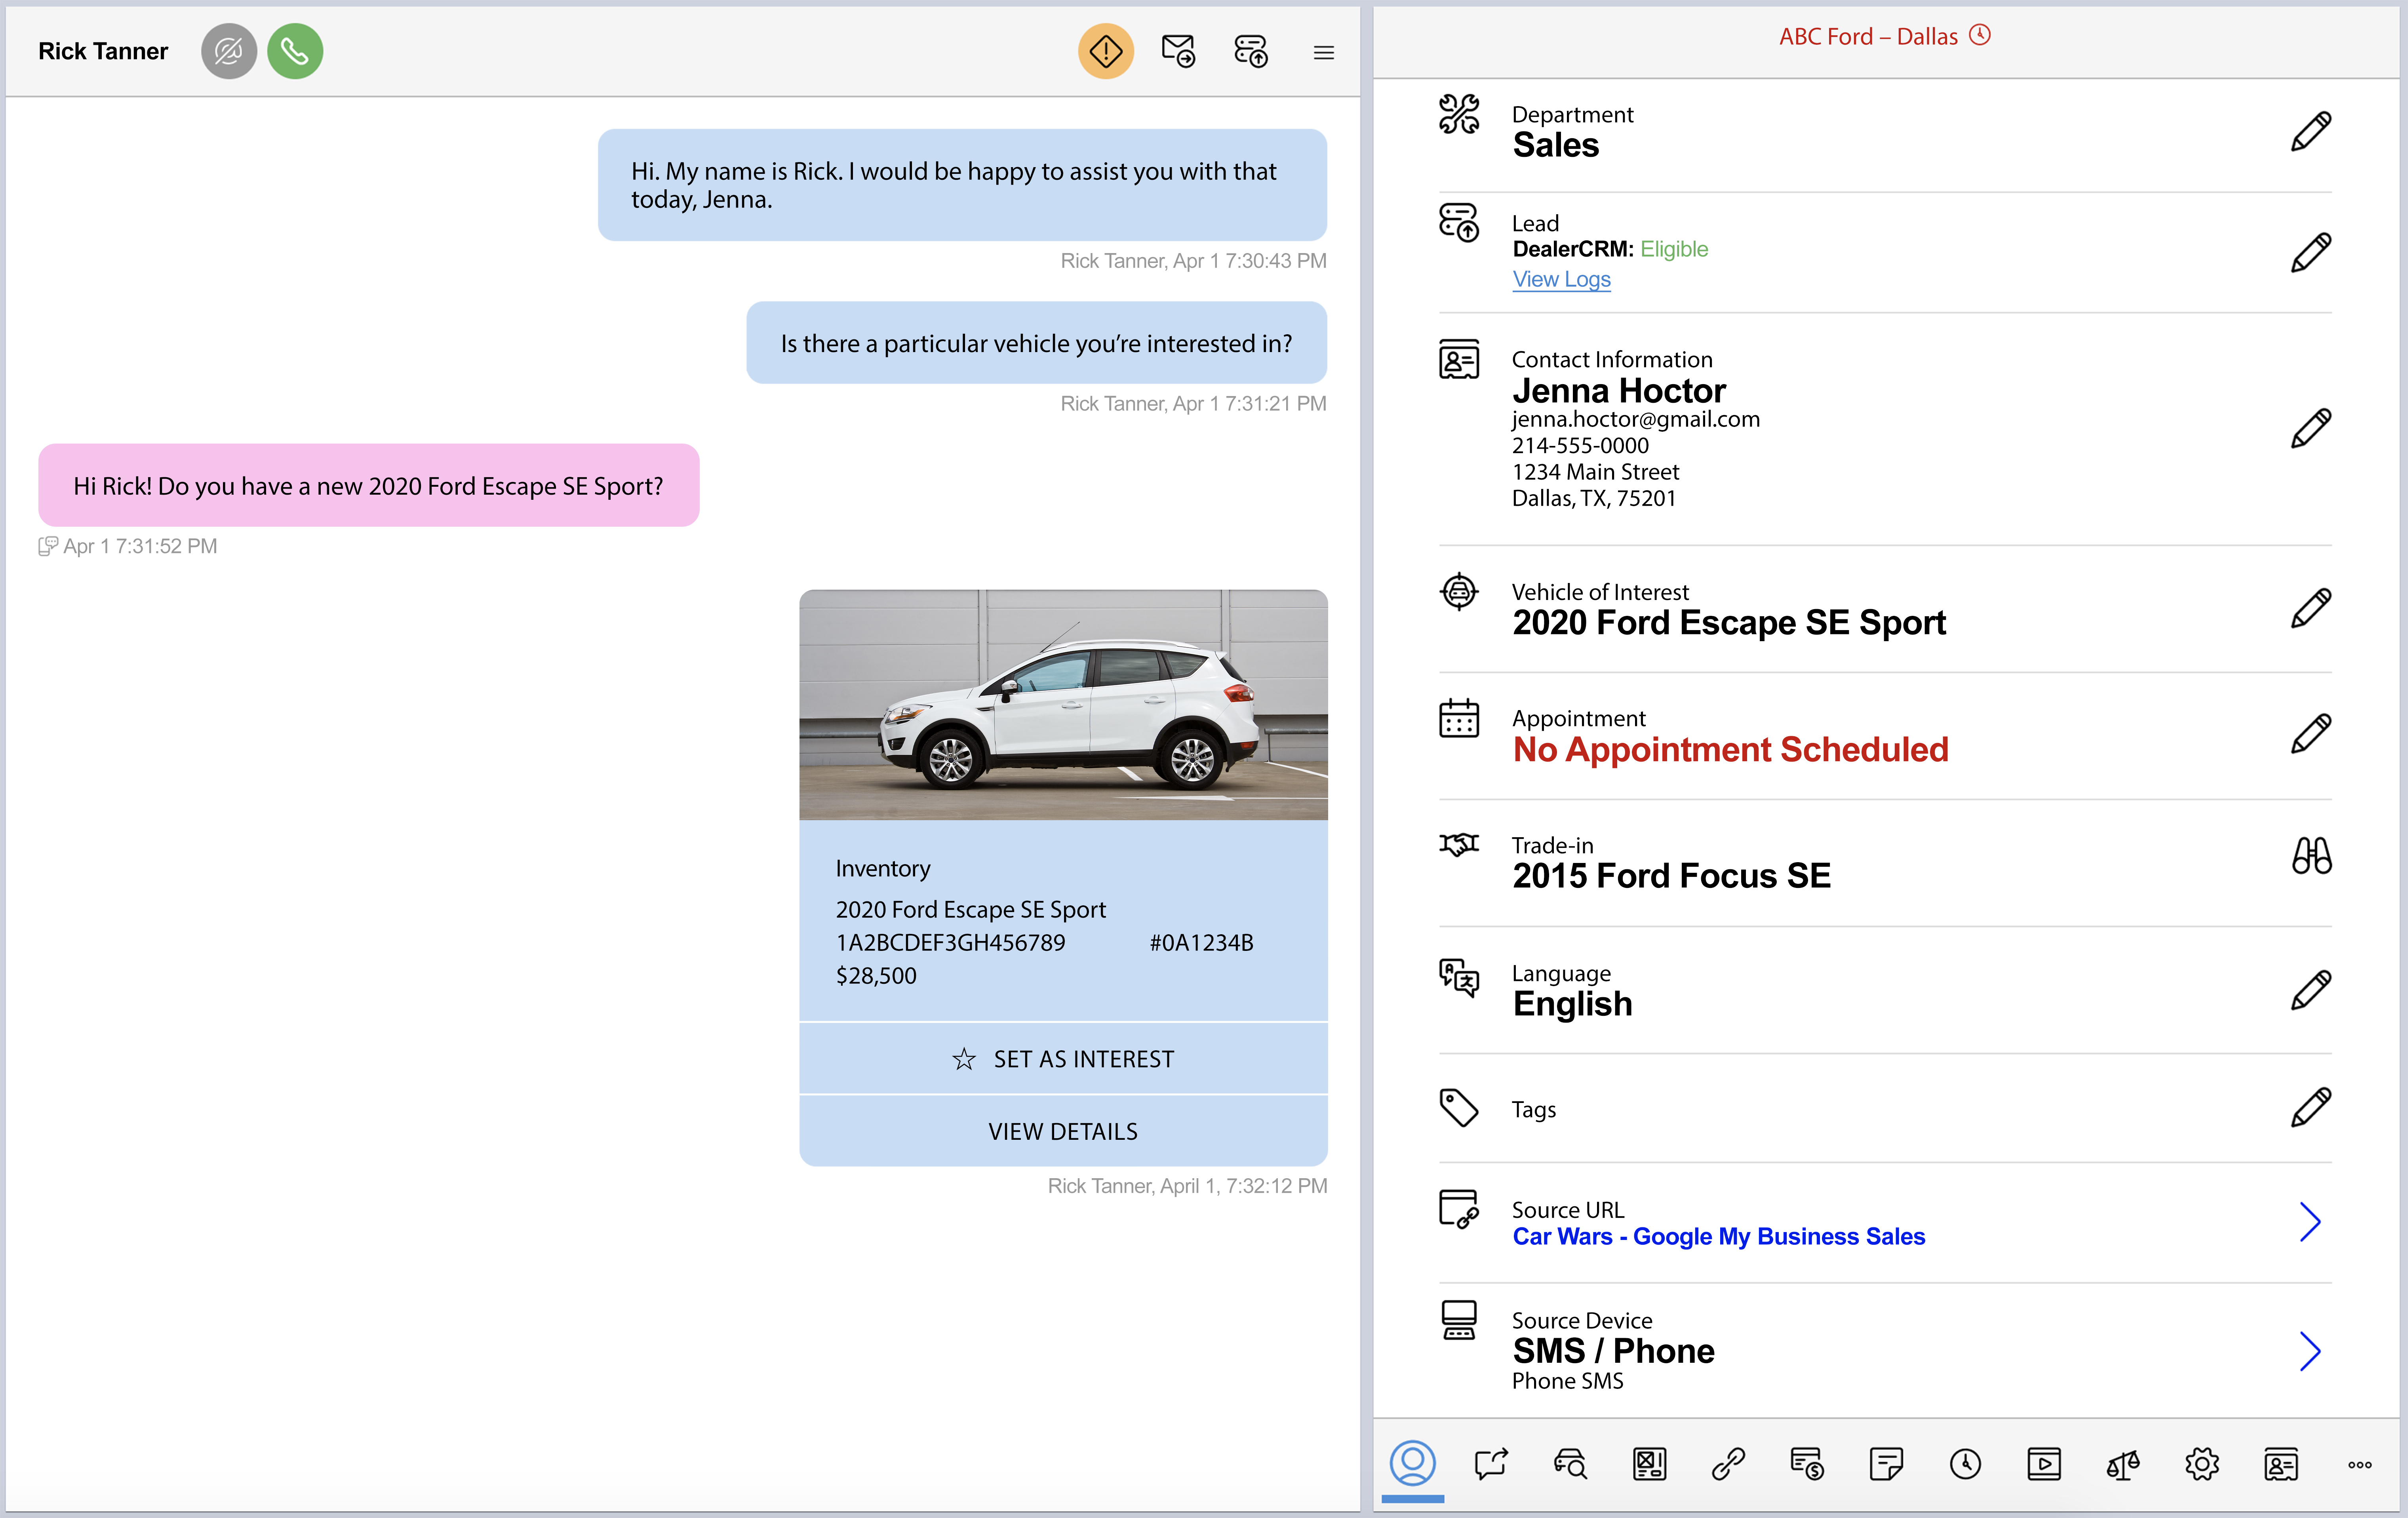Click the green phone call button
Viewport: 2408px width, 1518px height.
pyautogui.click(x=295, y=51)
